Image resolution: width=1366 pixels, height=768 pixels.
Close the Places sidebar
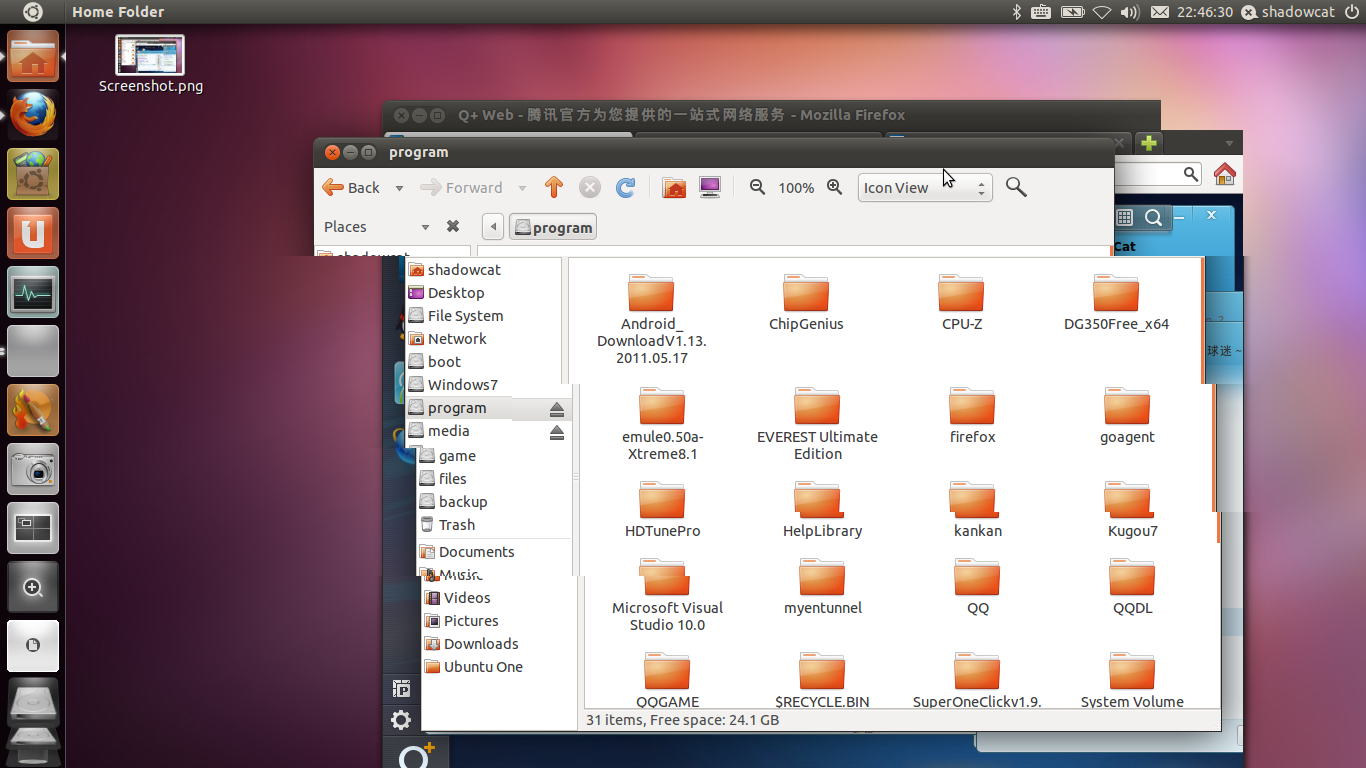tap(453, 226)
